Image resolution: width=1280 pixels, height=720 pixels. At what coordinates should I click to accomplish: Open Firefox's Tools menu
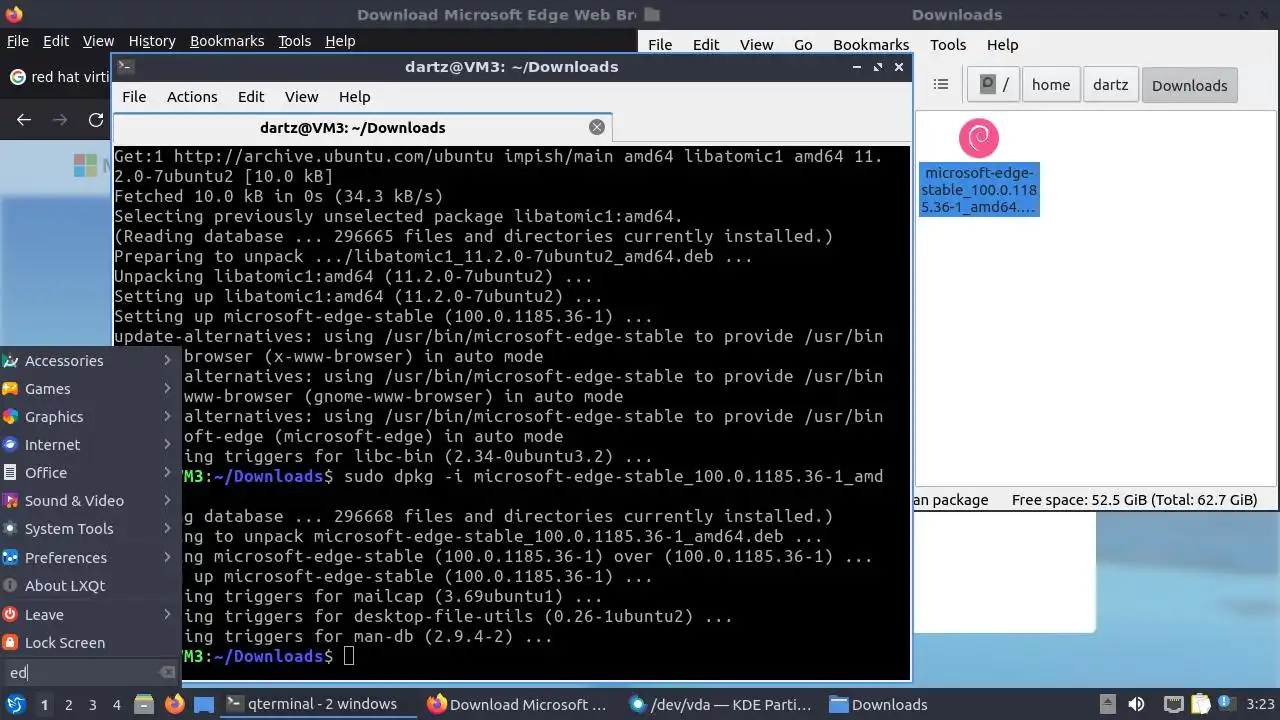pyautogui.click(x=294, y=41)
